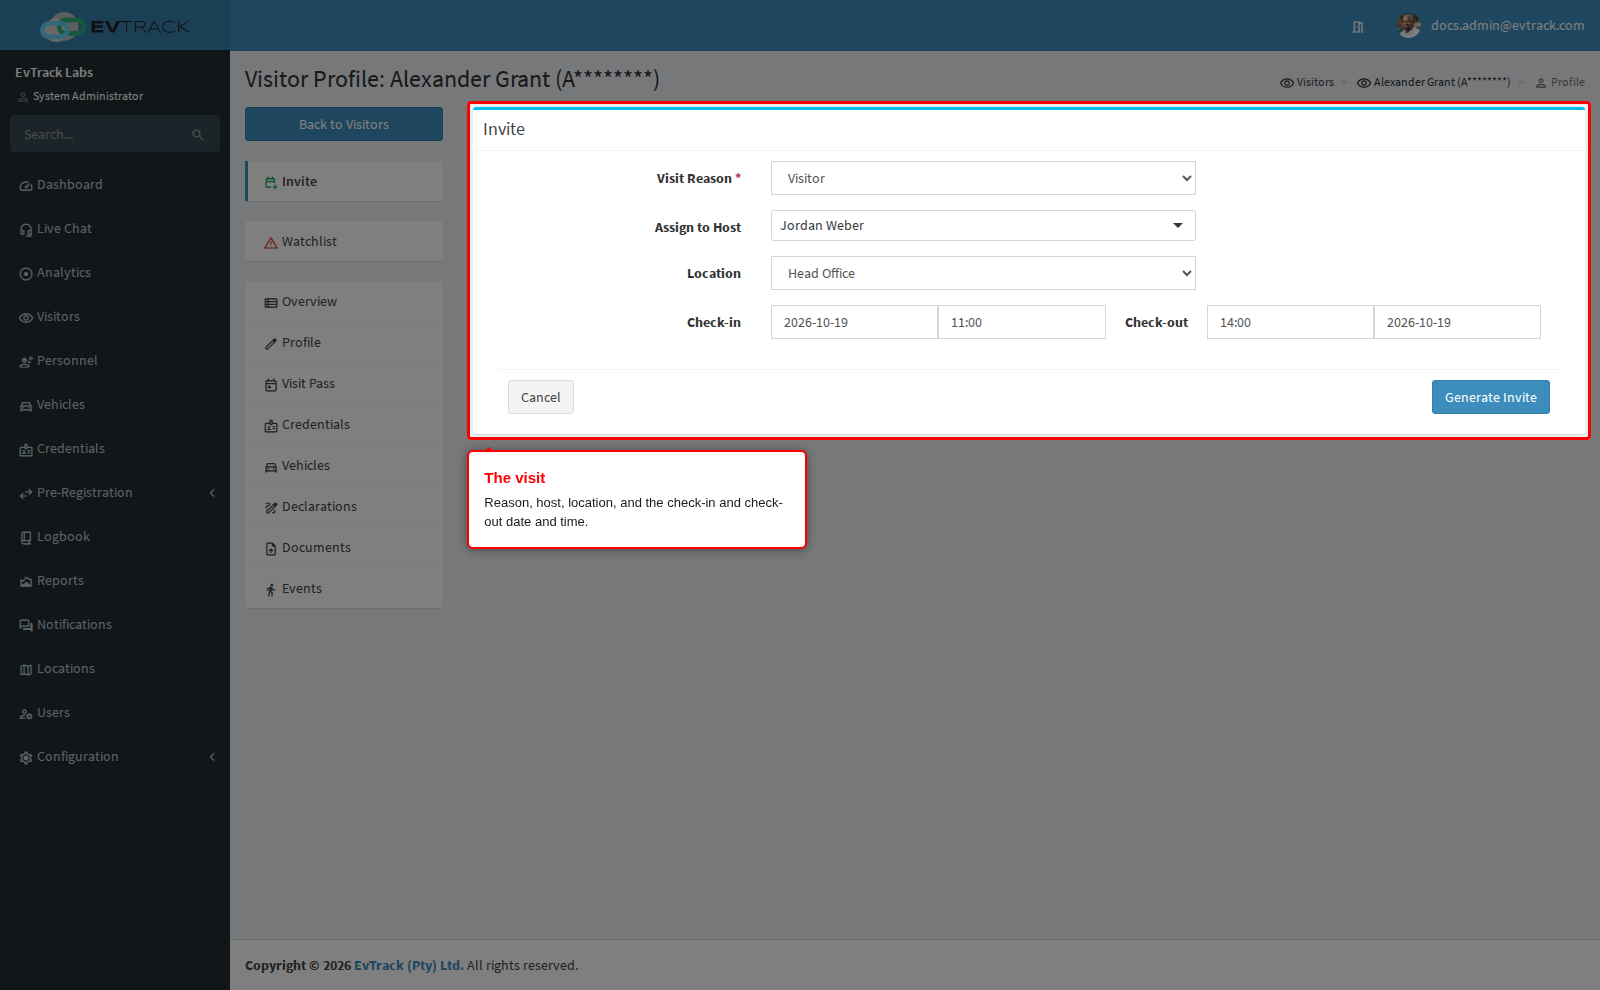Open the Credentials section in the profile menu
Screen dimensions: 1600x990
tap(344, 425)
